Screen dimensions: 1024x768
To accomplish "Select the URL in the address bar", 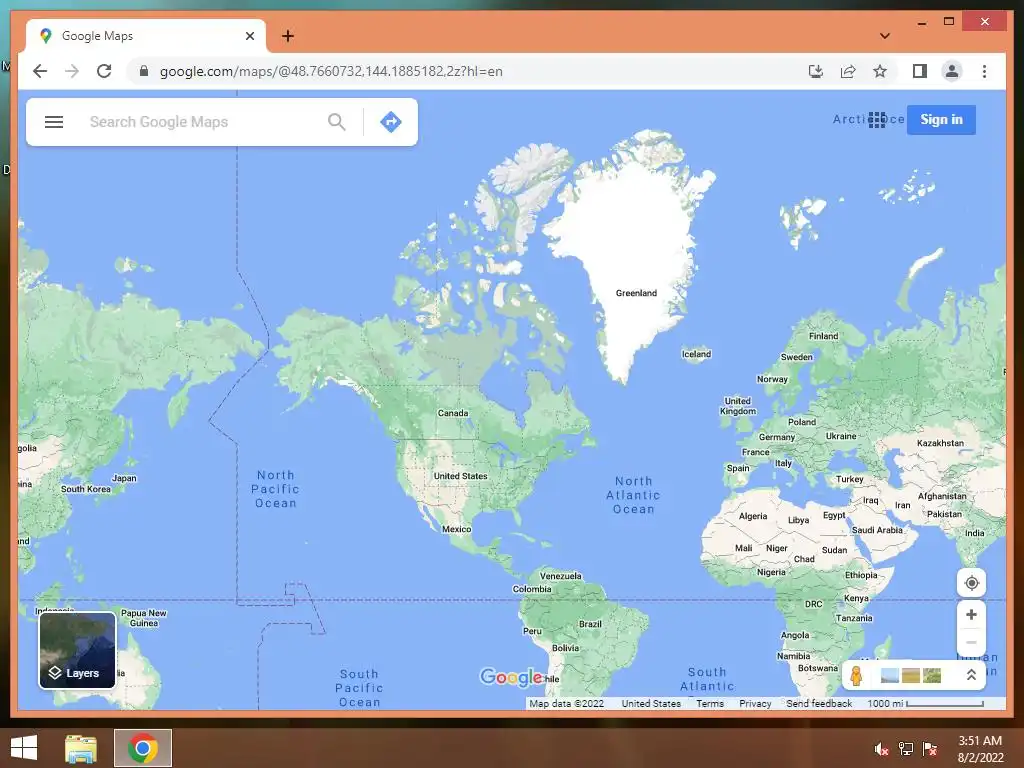I will pyautogui.click(x=331, y=71).
